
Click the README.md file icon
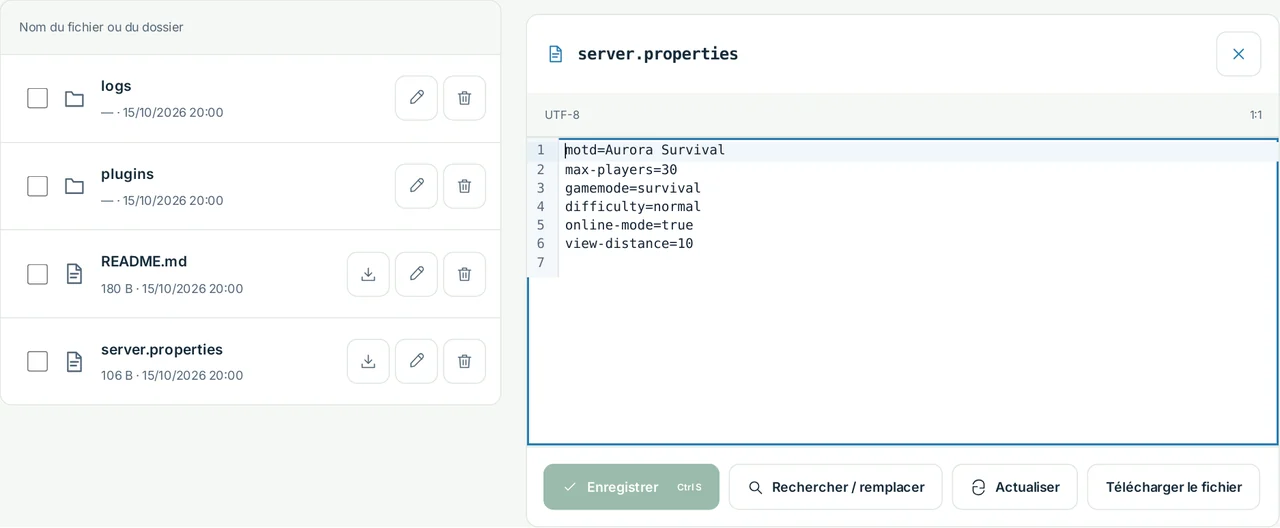pyautogui.click(x=74, y=274)
